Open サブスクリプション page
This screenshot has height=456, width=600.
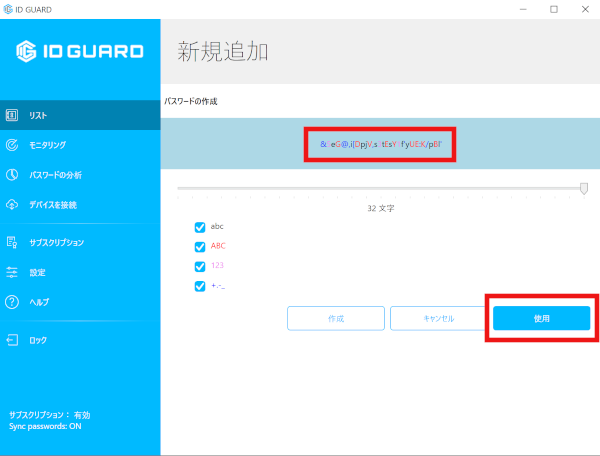tap(80, 242)
